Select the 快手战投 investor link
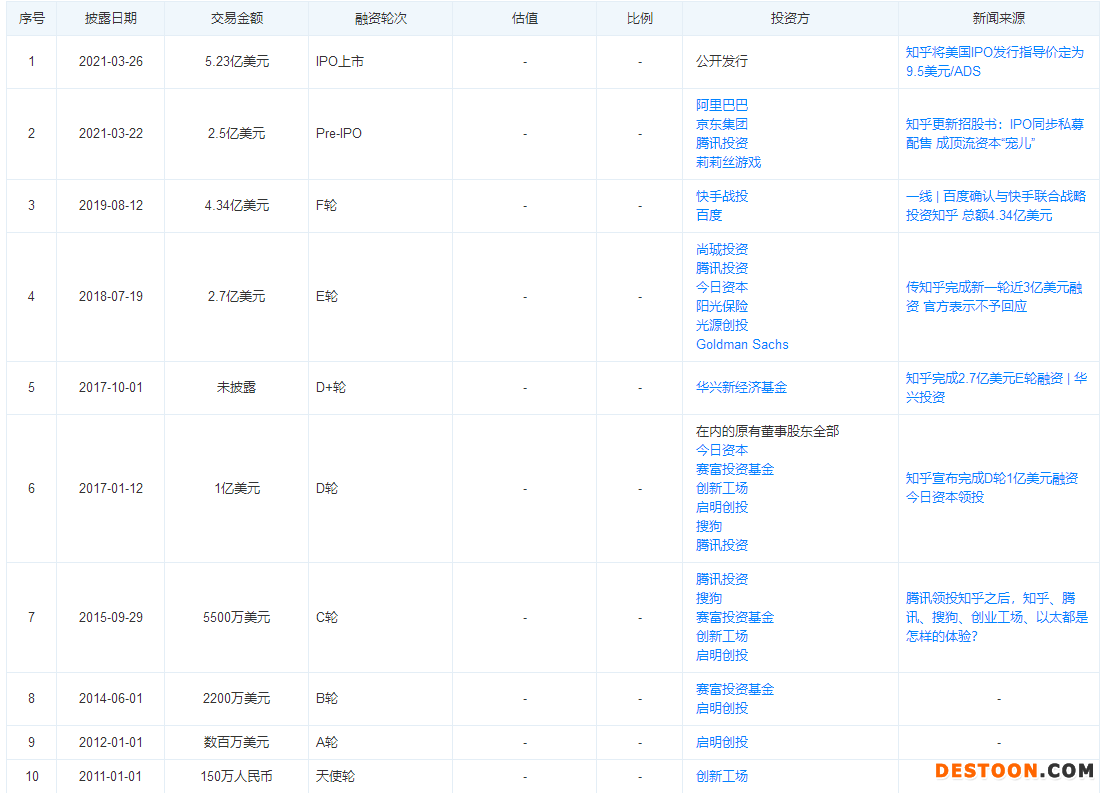The image size is (1107, 793). pyautogui.click(x=721, y=196)
